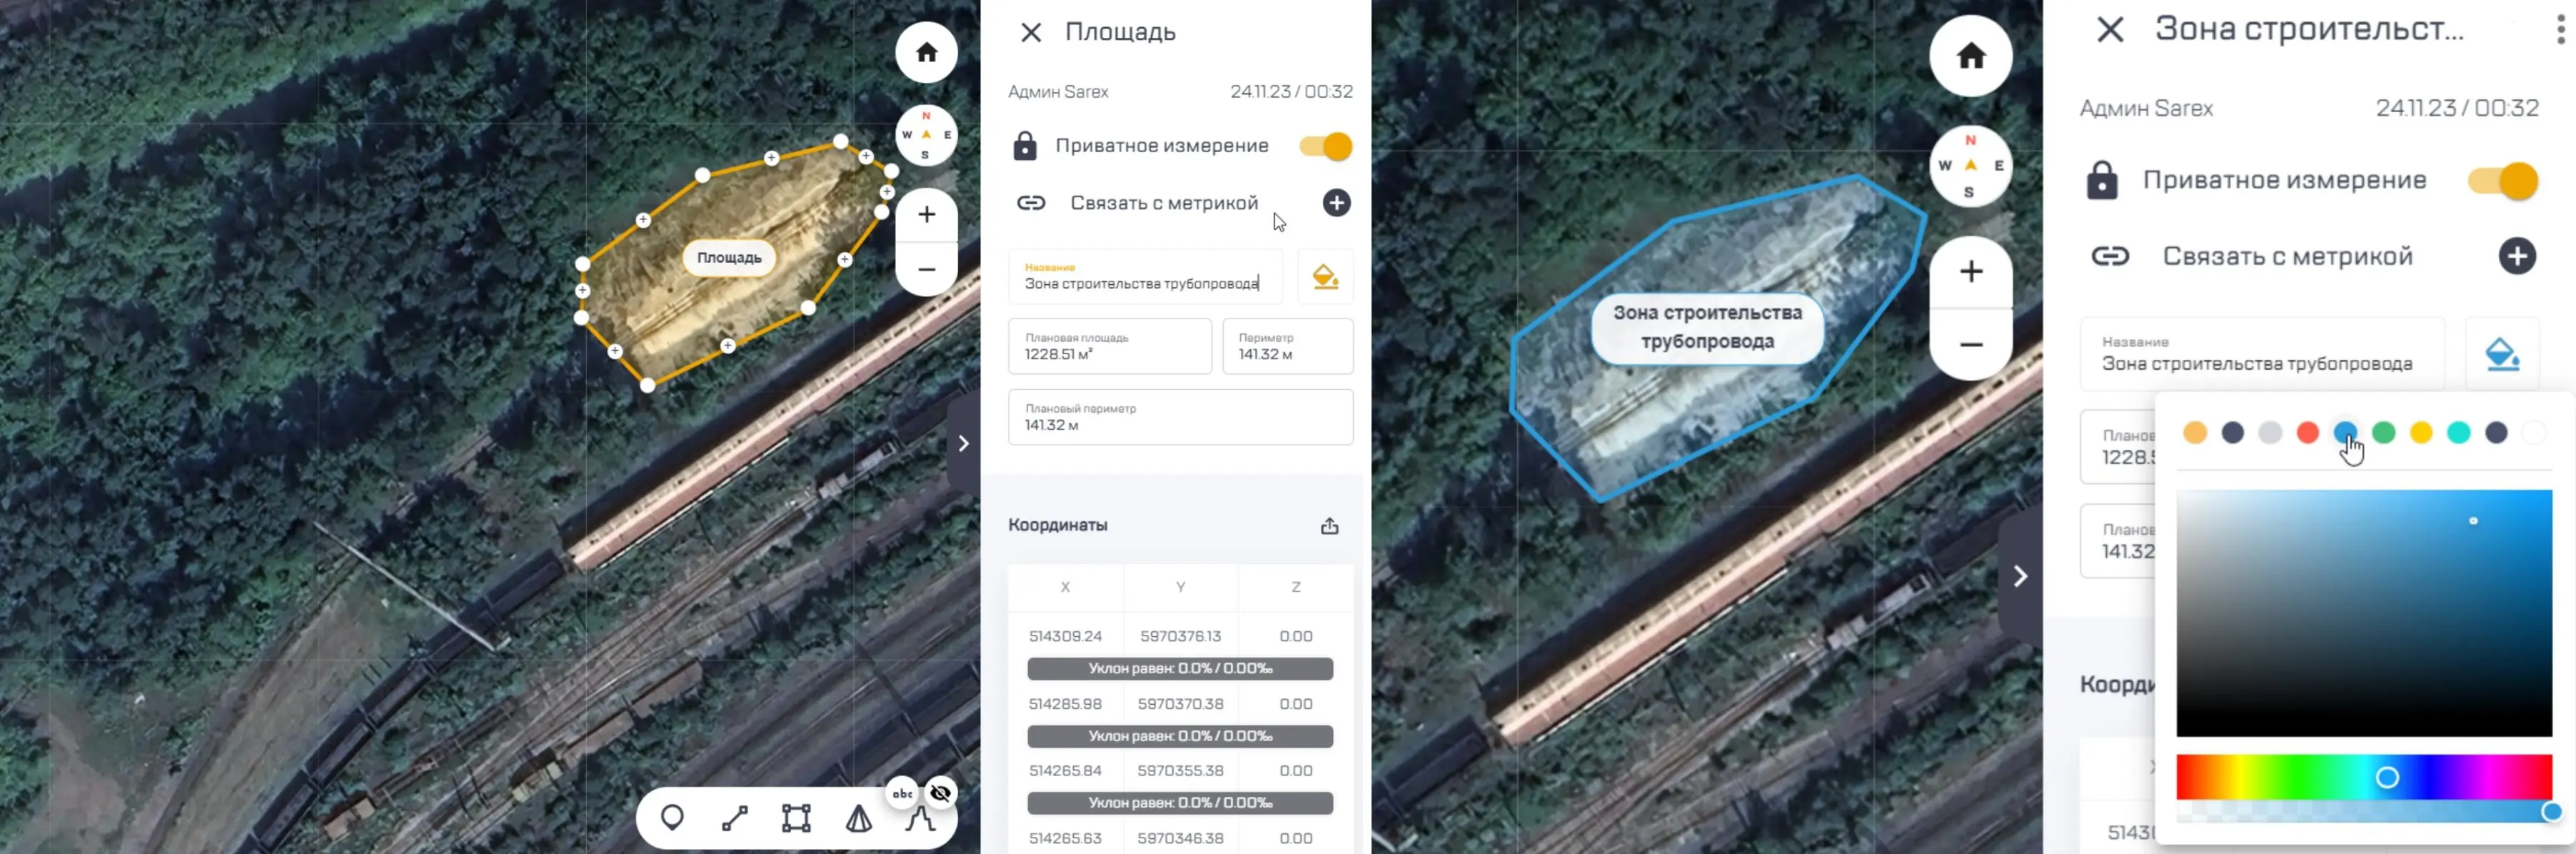Select the polygon area measurement tool
The height and width of the screenshot is (854, 2576).
pyautogui.click(x=796, y=818)
